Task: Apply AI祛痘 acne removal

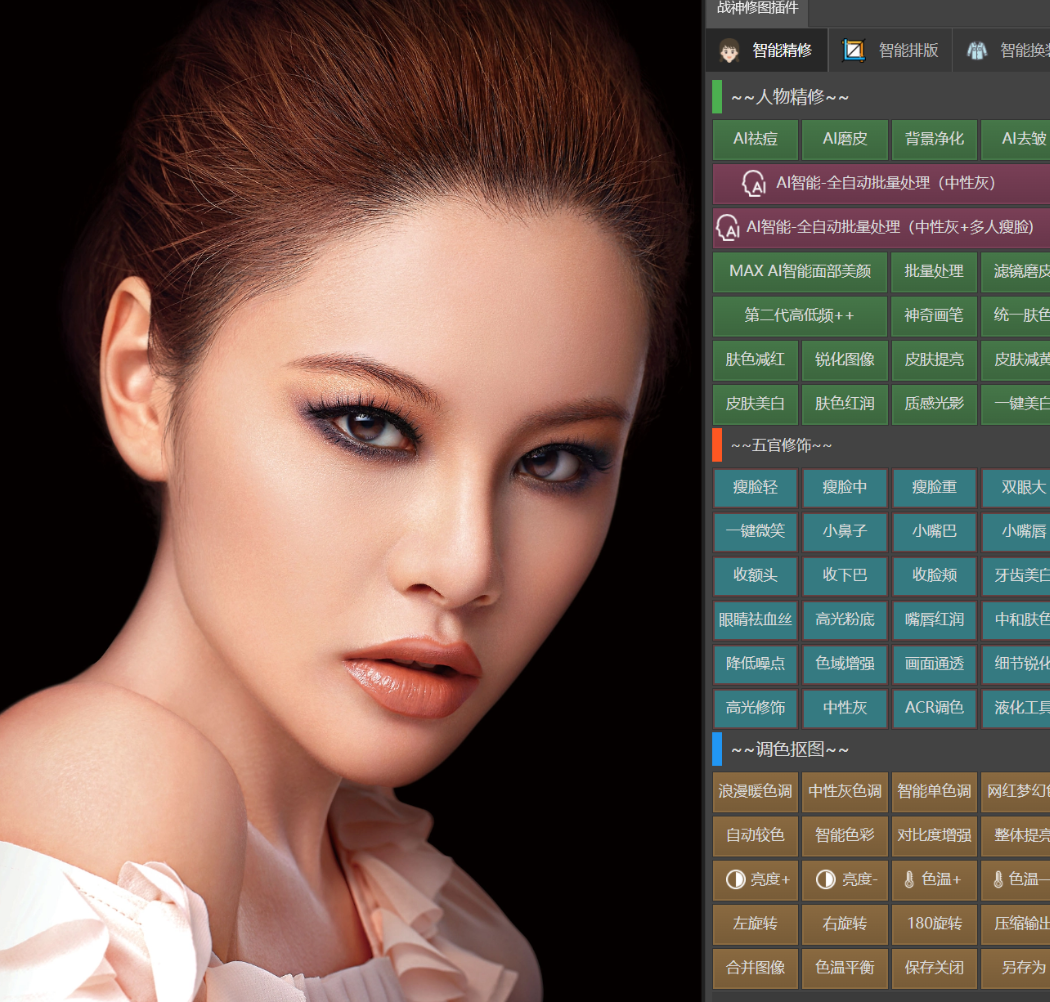Action: pyautogui.click(x=755, y=139)
